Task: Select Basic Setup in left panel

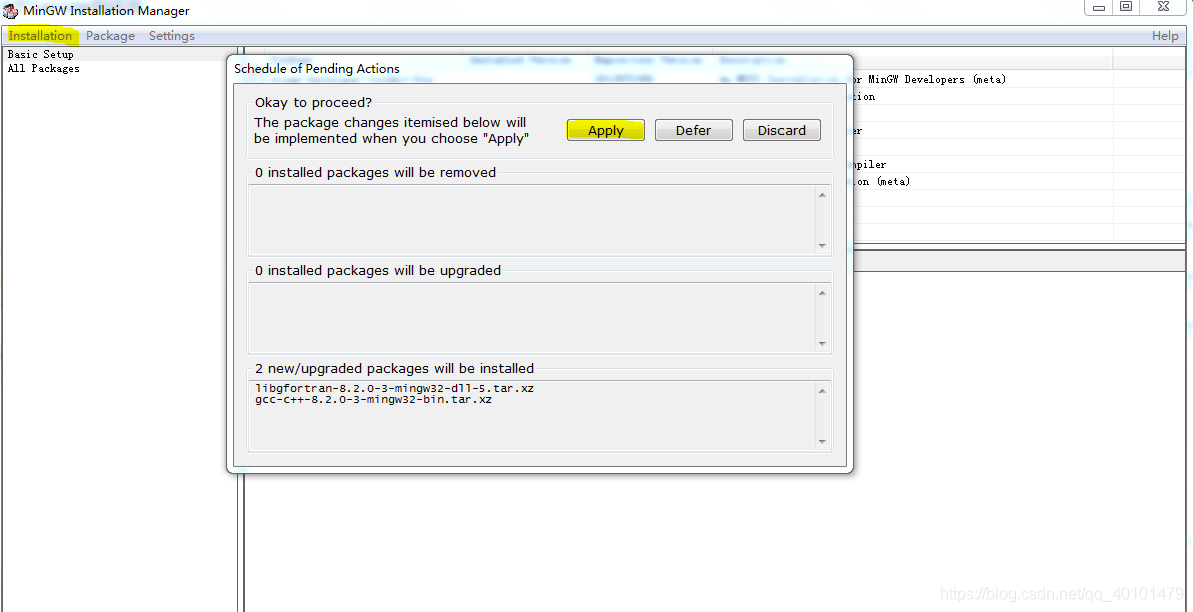Action: 40,55
